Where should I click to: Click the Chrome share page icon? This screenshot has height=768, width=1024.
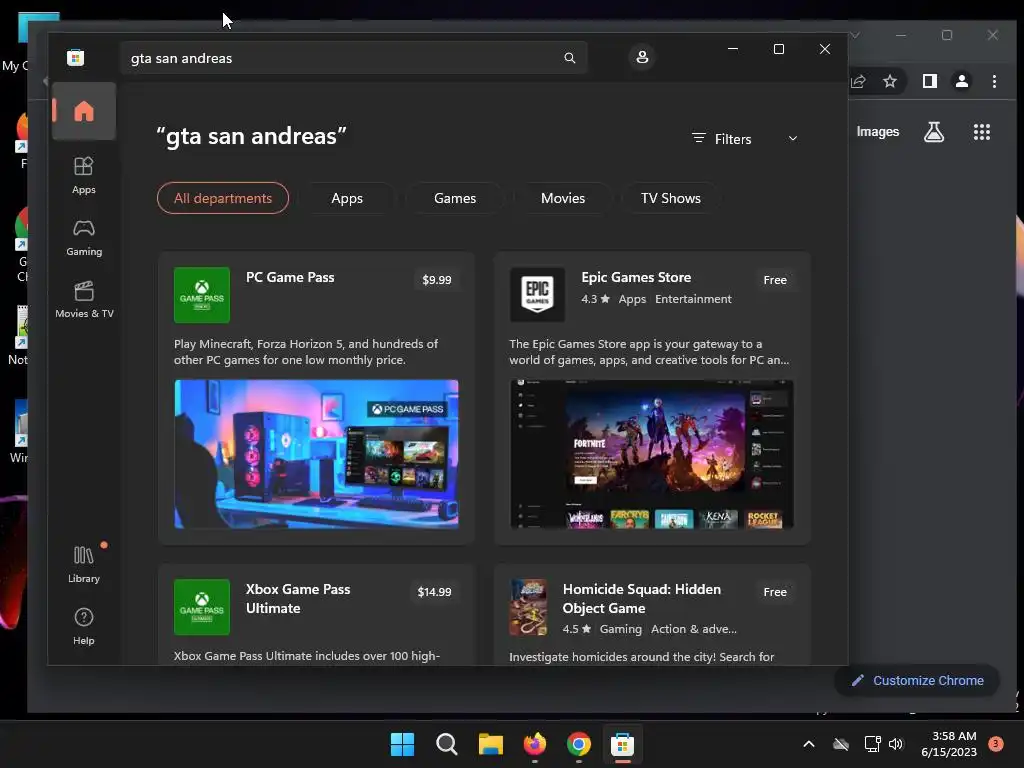point(858,81)
